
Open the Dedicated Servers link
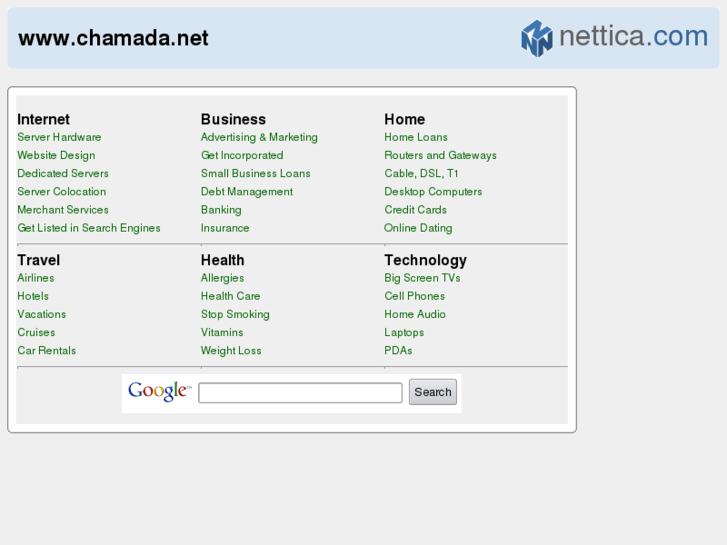[63, 173]
